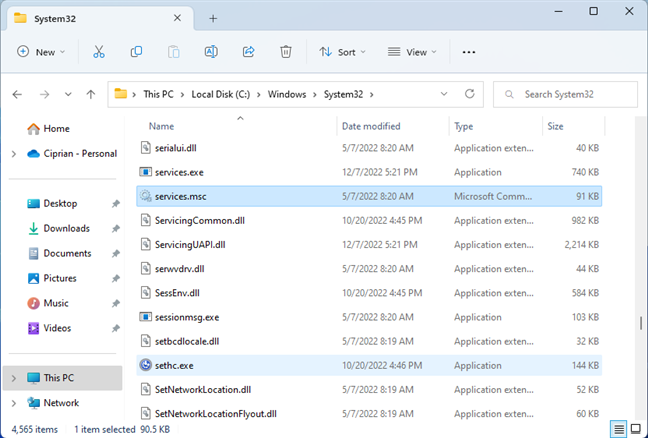Image resolution: width=648 pixels, height=438 pixels.
Task: Click the sessionmsg.exe application icon
Action: [145, 317]
